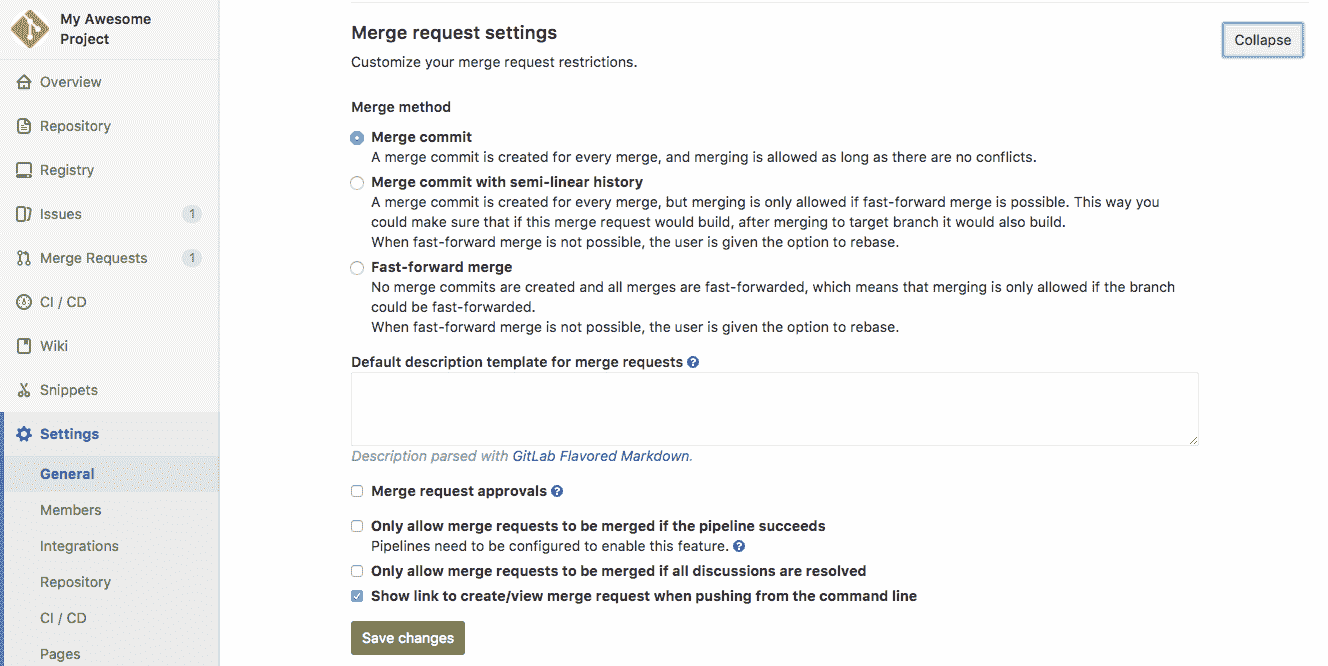Select the Snippets icon
The image size is (1328, 666).
pyautogui.click(x=22, y=390)
